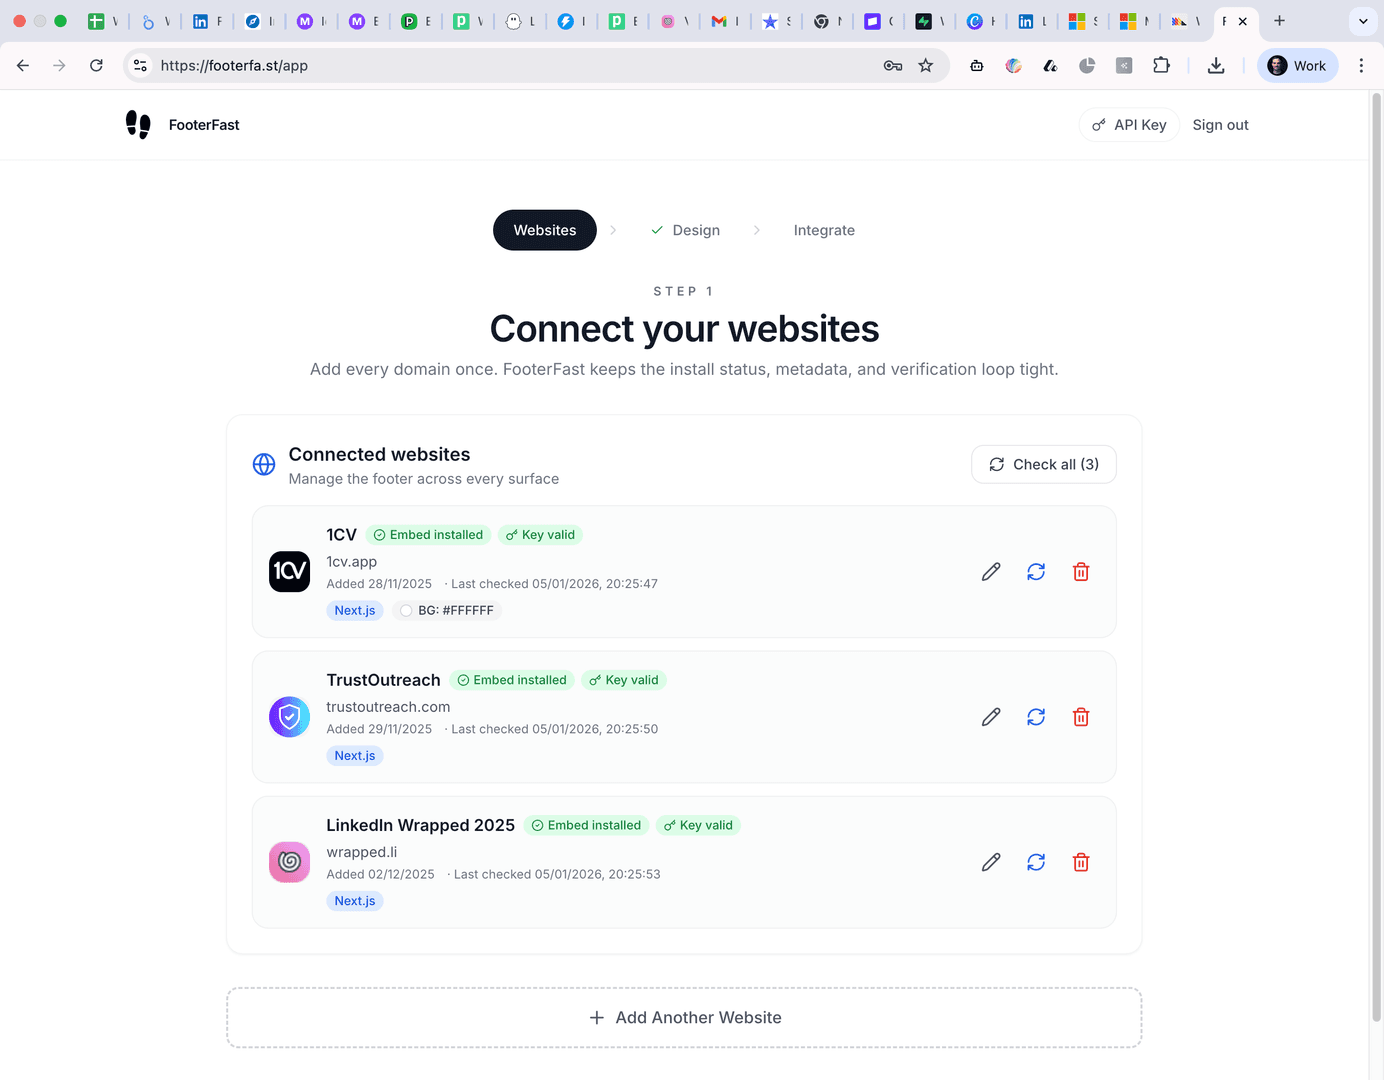Delete the TrustOutreach website
This screenshot has height=1080, width=1384.
pos(1081,717)
